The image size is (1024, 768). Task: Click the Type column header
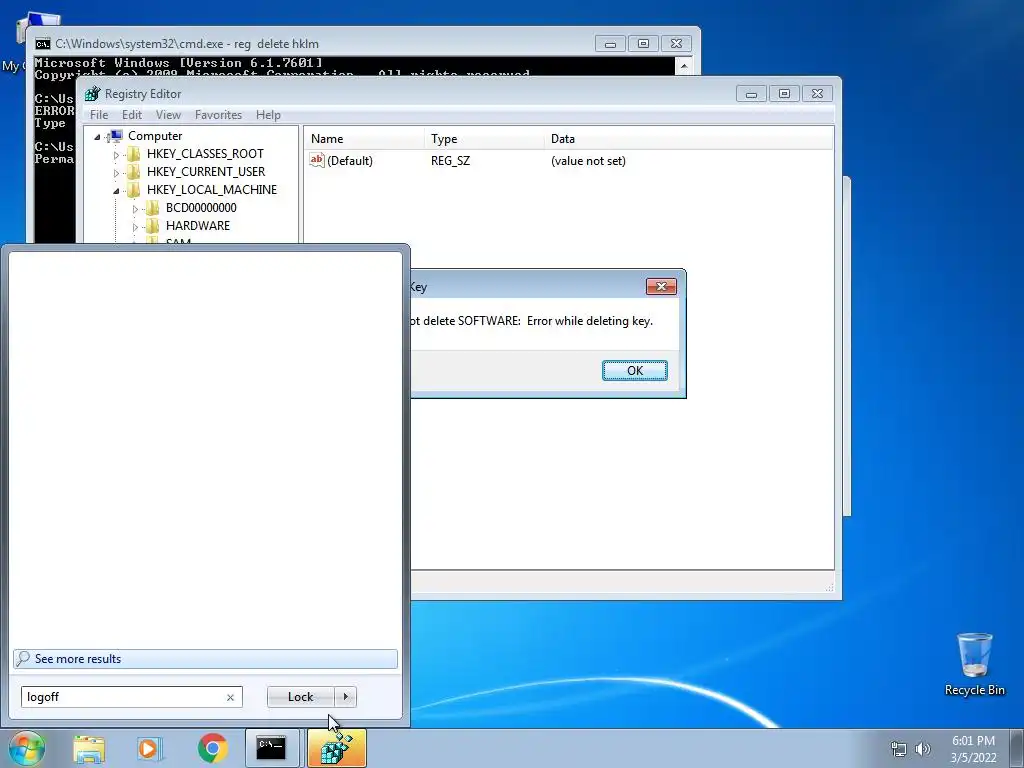pyautogui.click(x=483, y=138)
